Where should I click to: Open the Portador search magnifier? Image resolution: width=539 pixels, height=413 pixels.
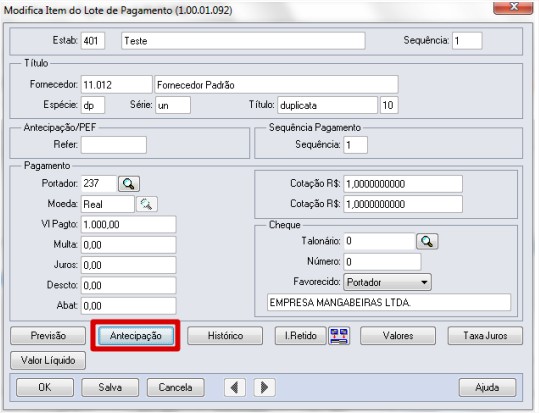coord(129,184)
